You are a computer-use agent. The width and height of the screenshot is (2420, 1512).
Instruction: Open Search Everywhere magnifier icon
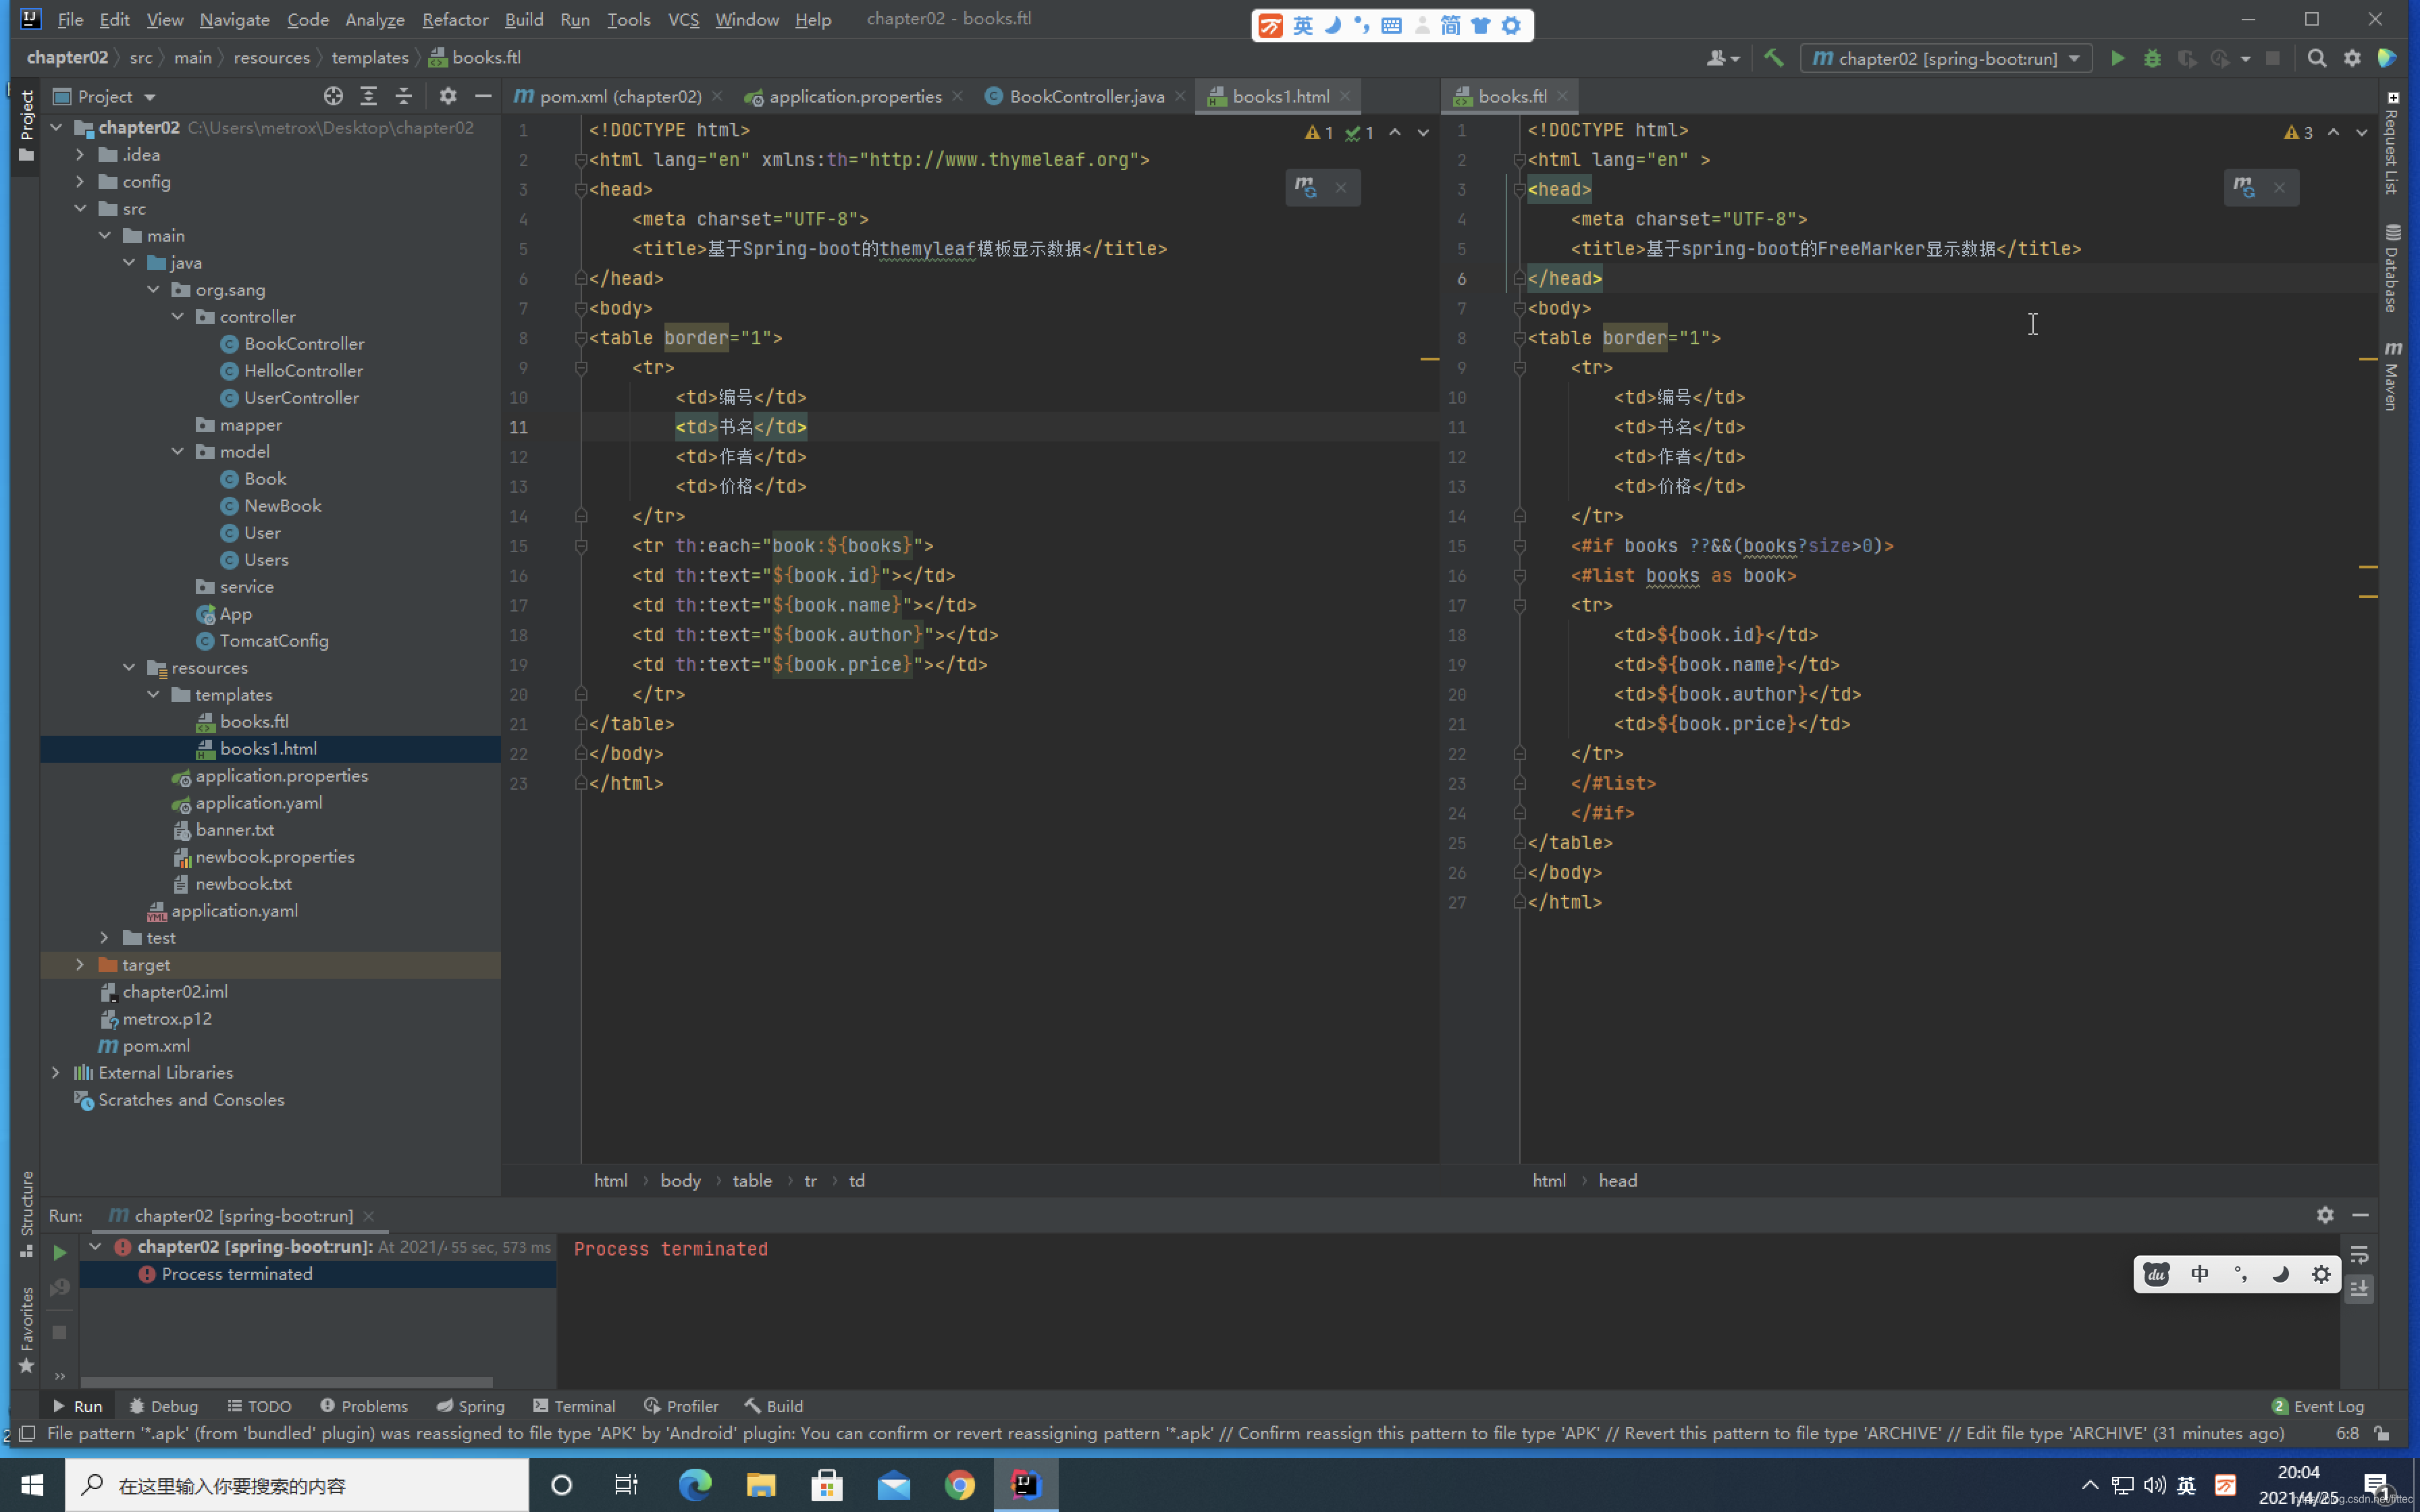click(x=2316, y=58)
